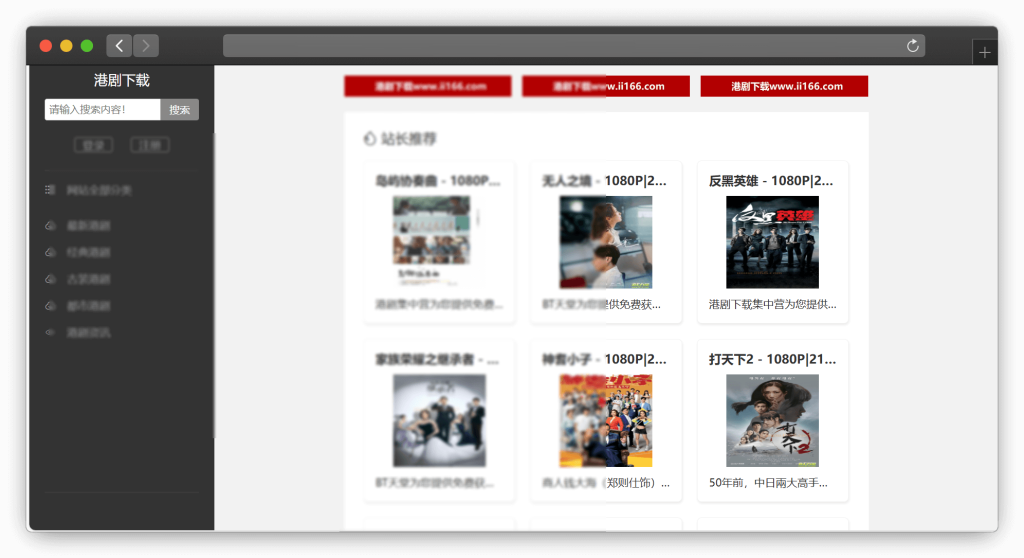Open the 神耆小子 - 1080P title link
Image resolution: width=1024 pixels, height=558 pixels.
pos(604,359)
